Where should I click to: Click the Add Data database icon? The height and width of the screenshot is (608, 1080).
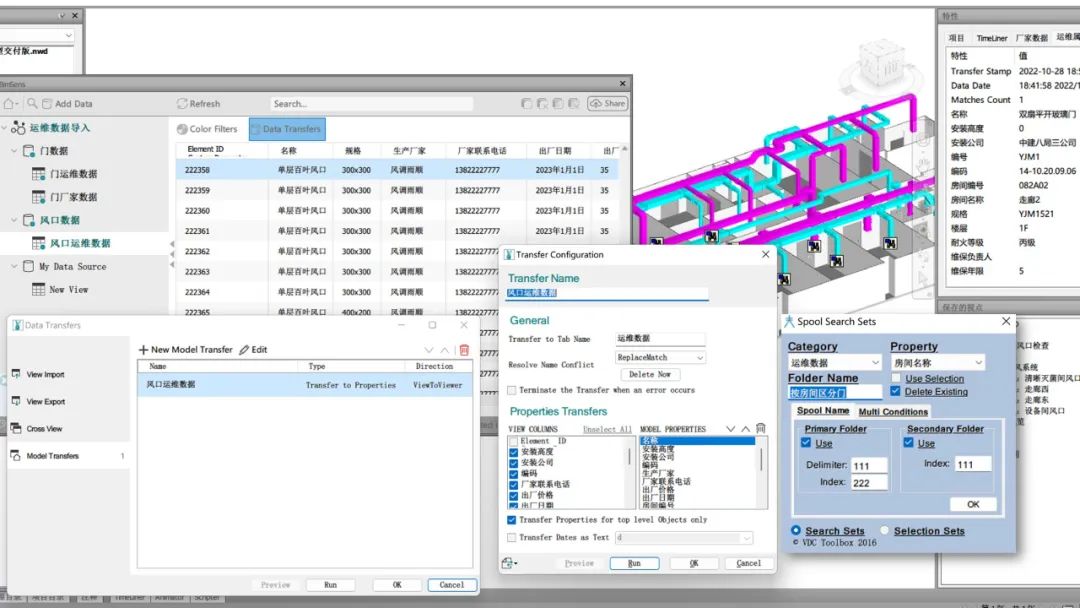coord(46,103)
